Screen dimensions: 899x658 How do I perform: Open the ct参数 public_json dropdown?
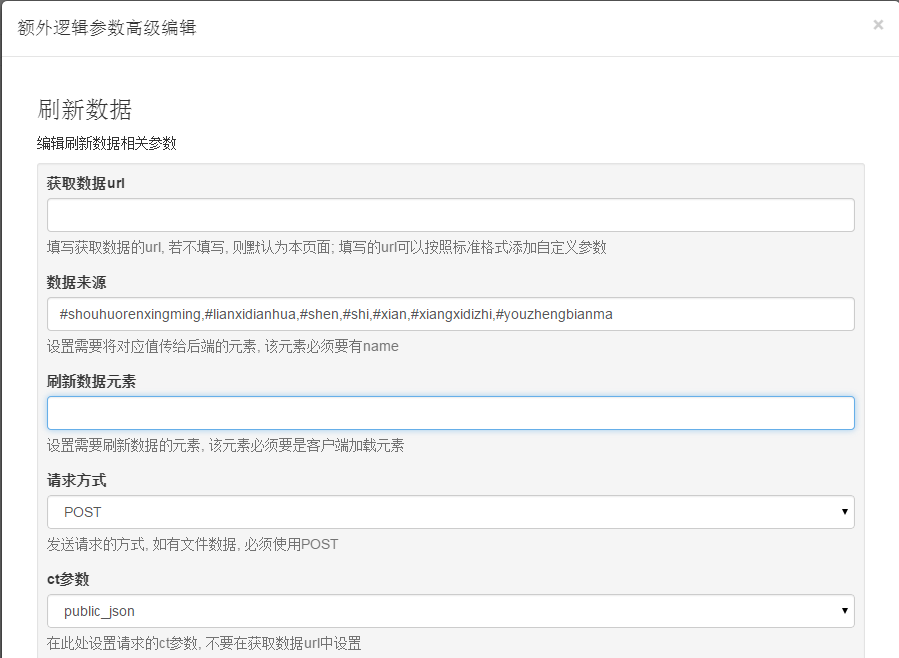(451, 611)
